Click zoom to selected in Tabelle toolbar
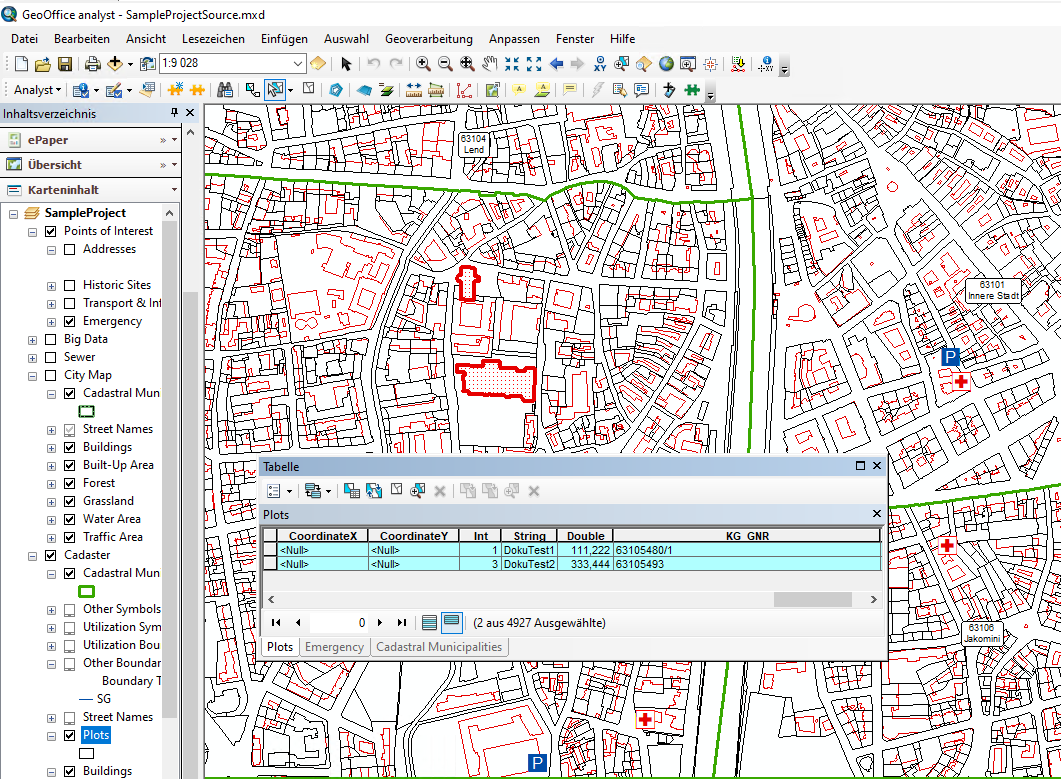 [417, 491]
